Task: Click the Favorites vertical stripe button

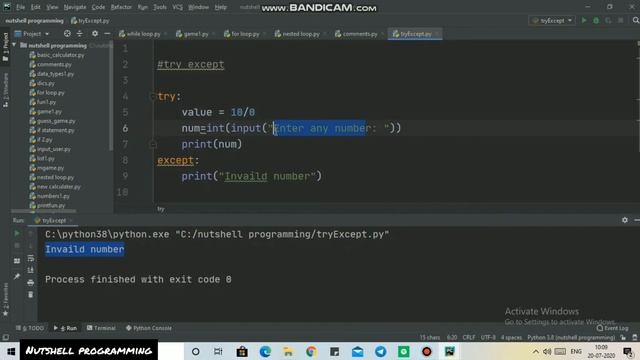Action: coord(5,299)
